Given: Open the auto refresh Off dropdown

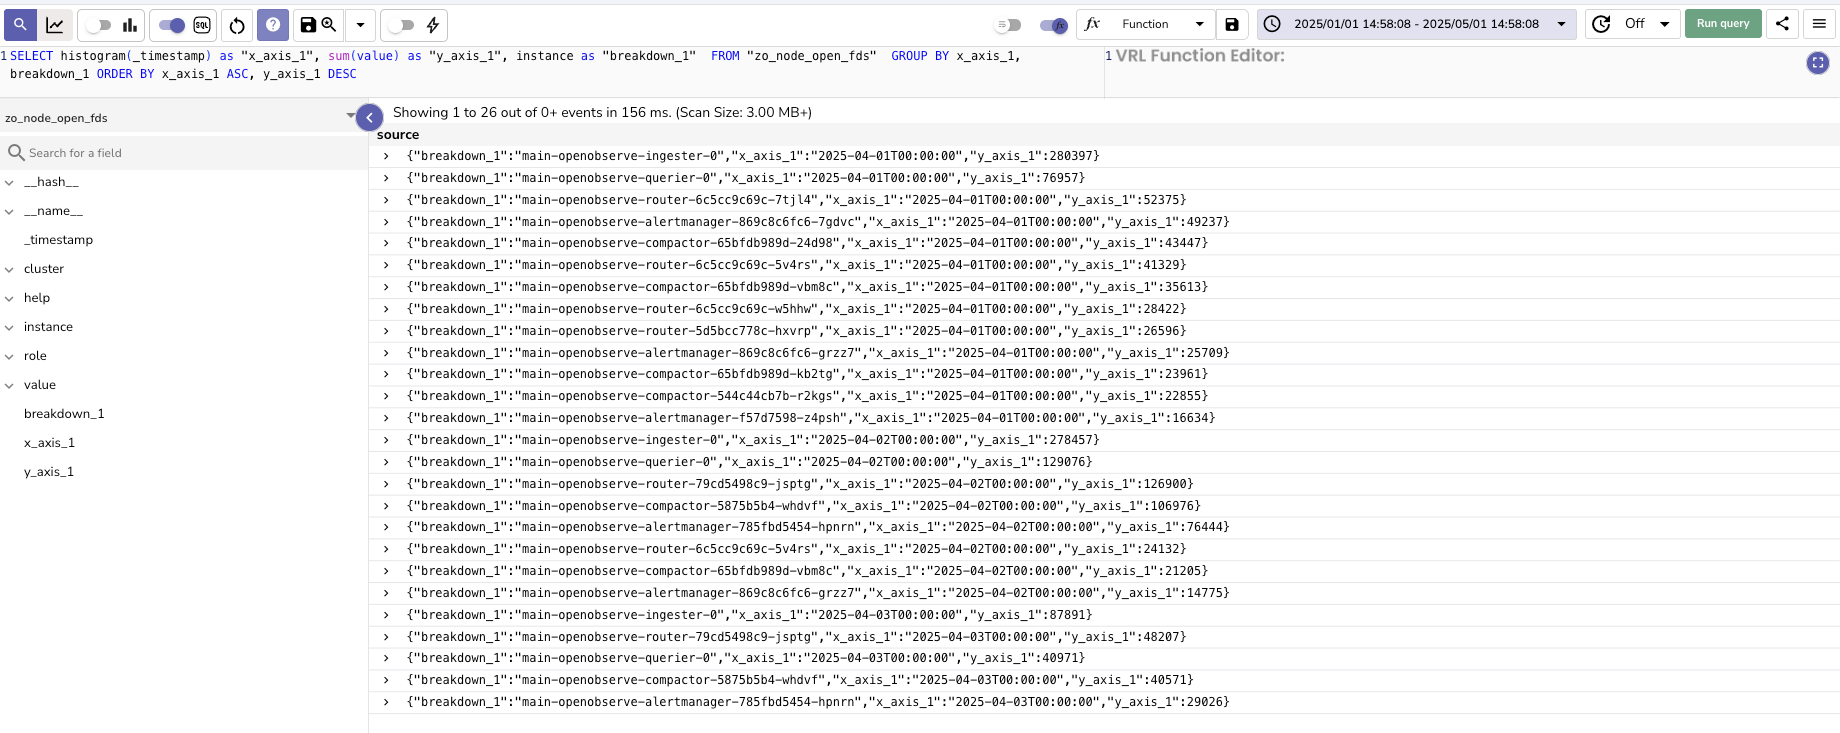Looking at the screenshot, I should 1646,24.
